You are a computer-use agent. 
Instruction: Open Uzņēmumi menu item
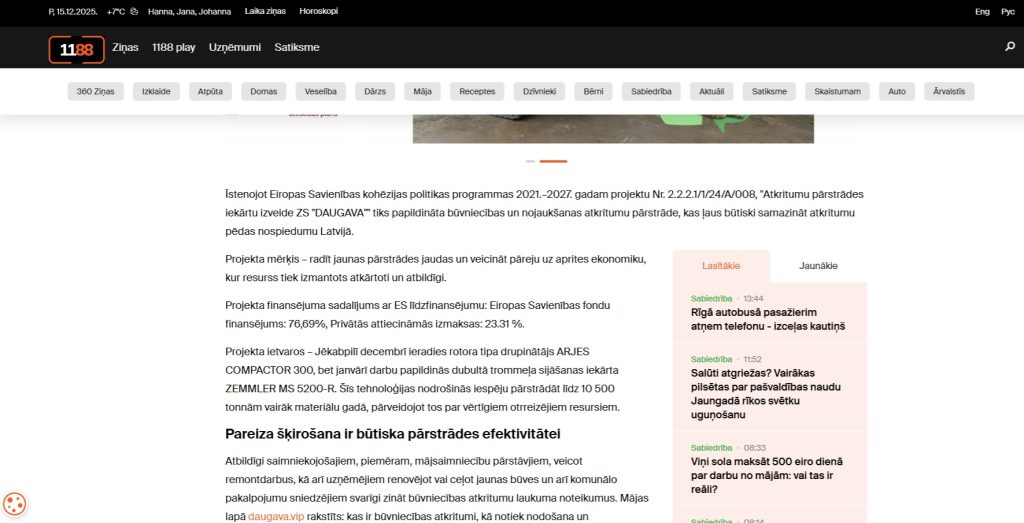[235, 47]
